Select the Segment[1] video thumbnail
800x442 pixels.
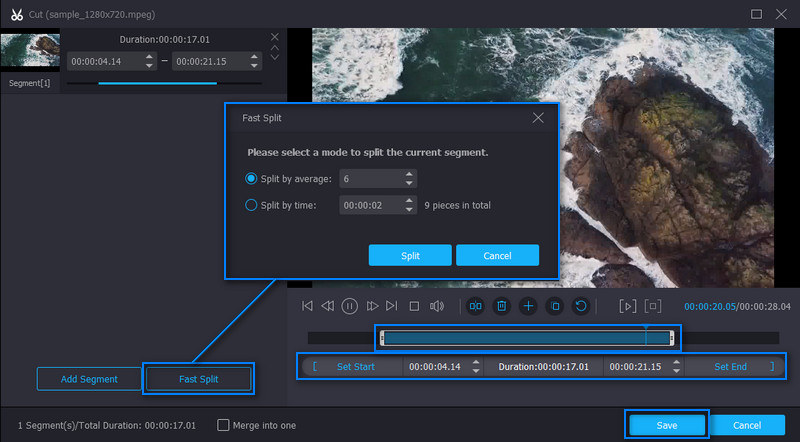(x=30, y=52)
